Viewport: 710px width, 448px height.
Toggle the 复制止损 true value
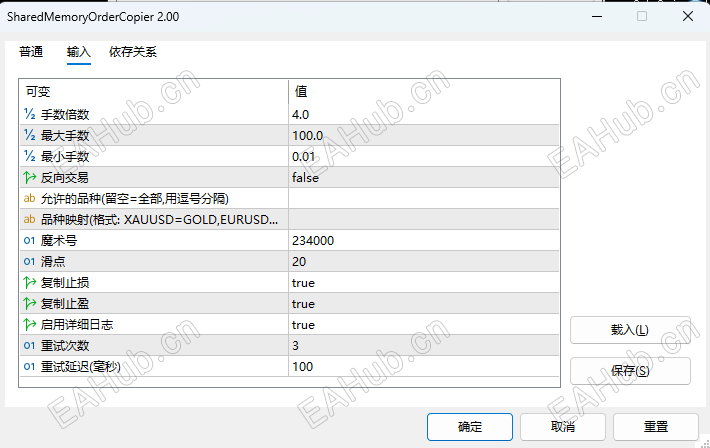(x=423, y=283)
